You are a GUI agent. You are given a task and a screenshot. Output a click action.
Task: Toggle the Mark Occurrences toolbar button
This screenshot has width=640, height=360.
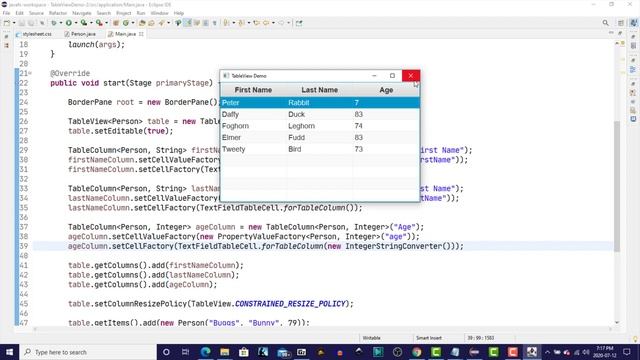click(x=188, y=23)
